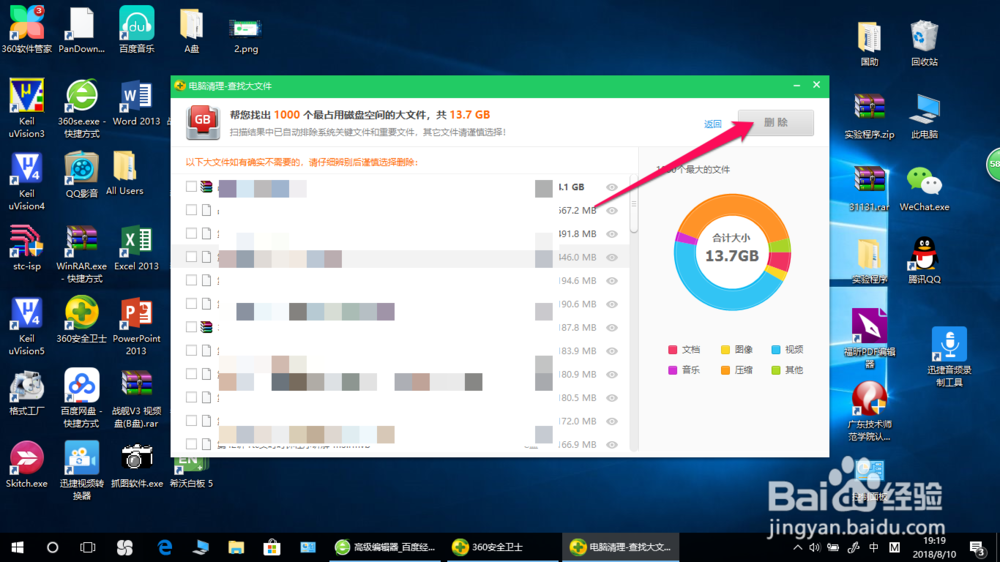This screenshot has height=562, width=1000.
Task: Click the 13.7GB donut chart
Action: pos(732,253)
